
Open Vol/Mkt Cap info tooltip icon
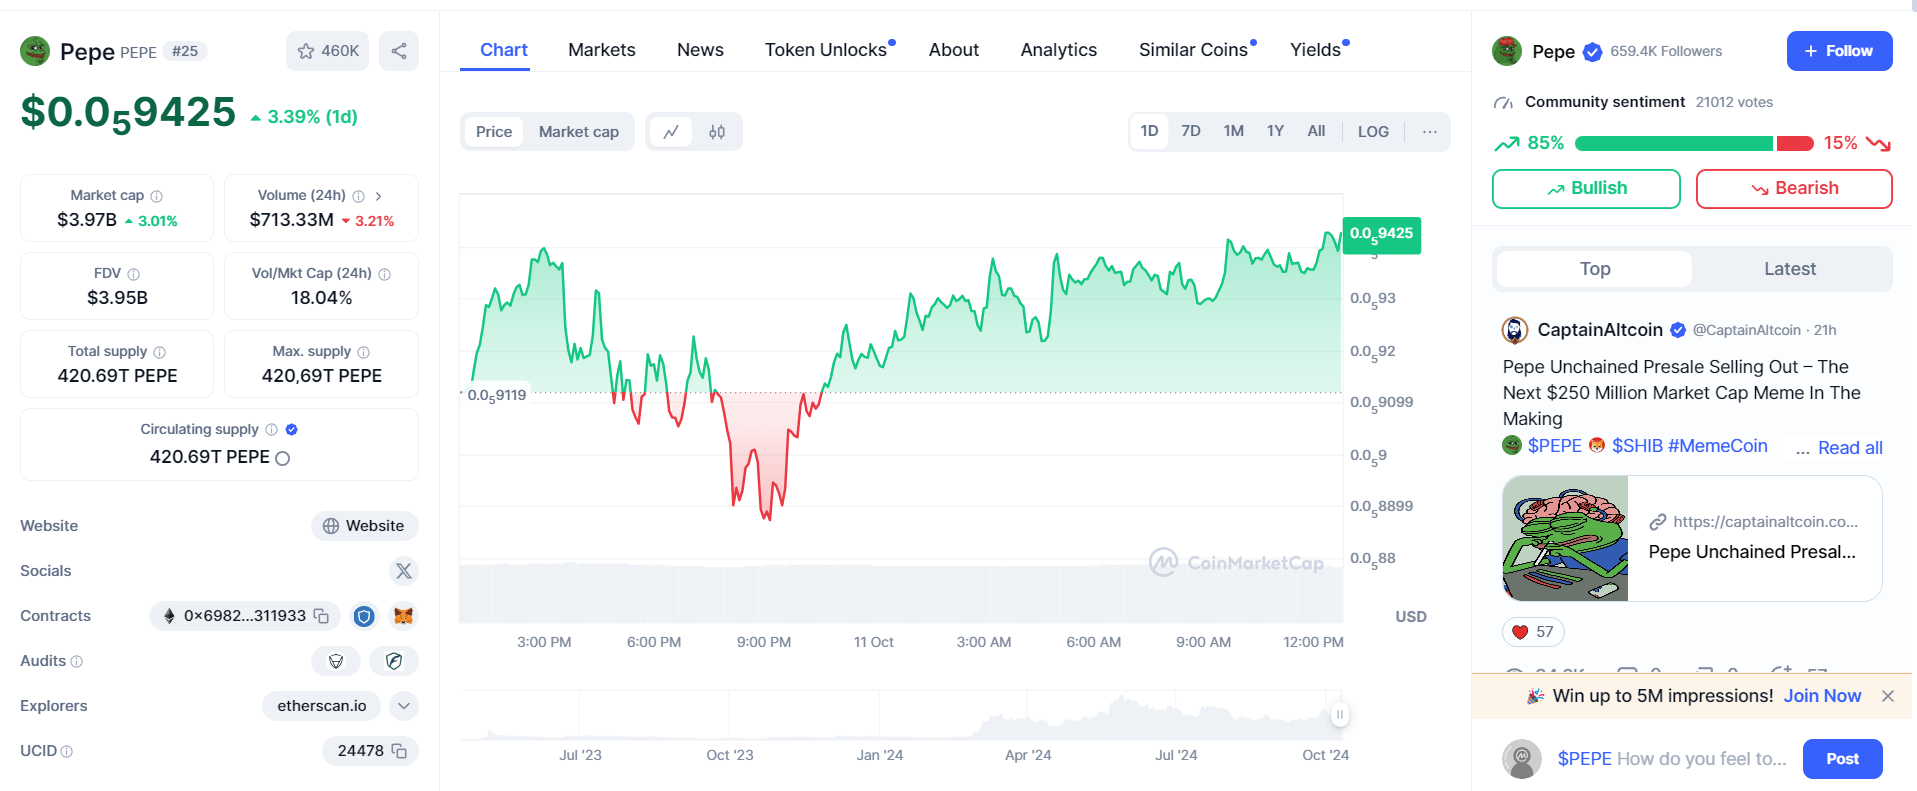(x=385, y=274)
